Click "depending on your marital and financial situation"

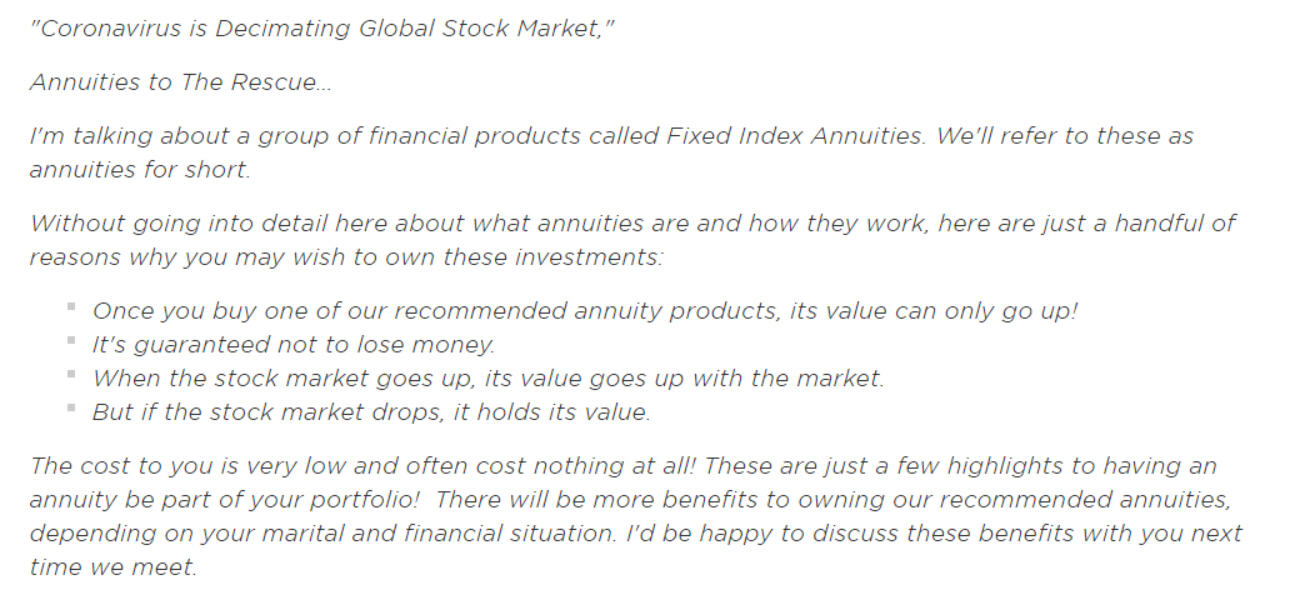pyautogui.click(x=322, y=533)
